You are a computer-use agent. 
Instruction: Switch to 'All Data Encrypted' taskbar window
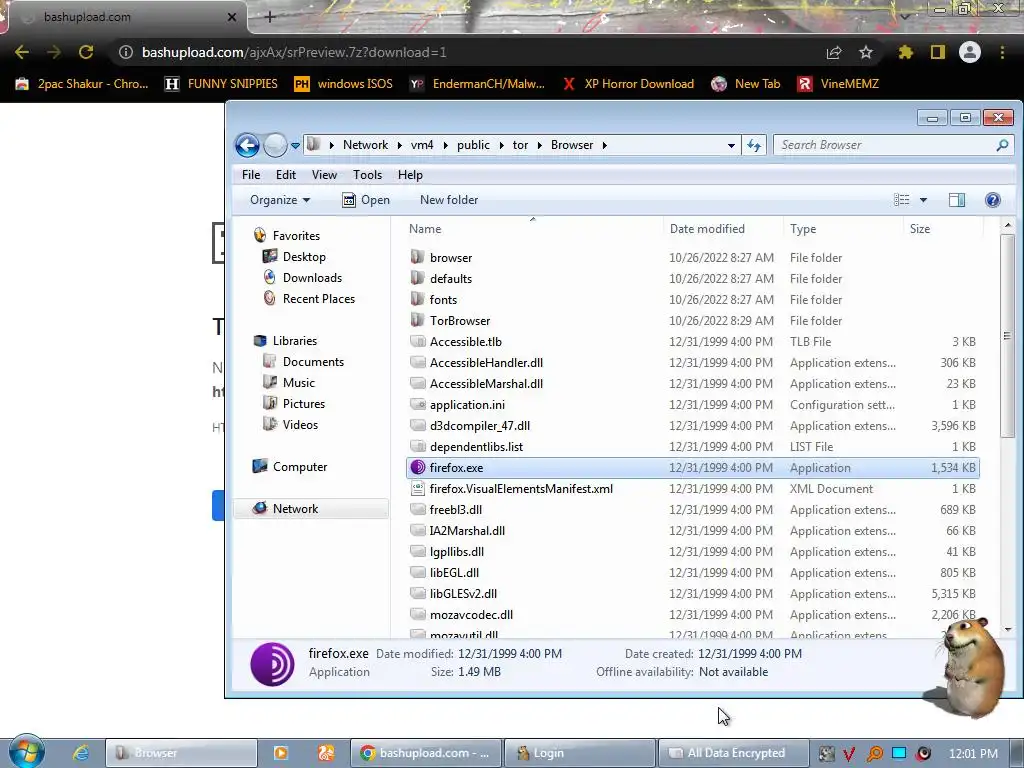tap(733, 753)
